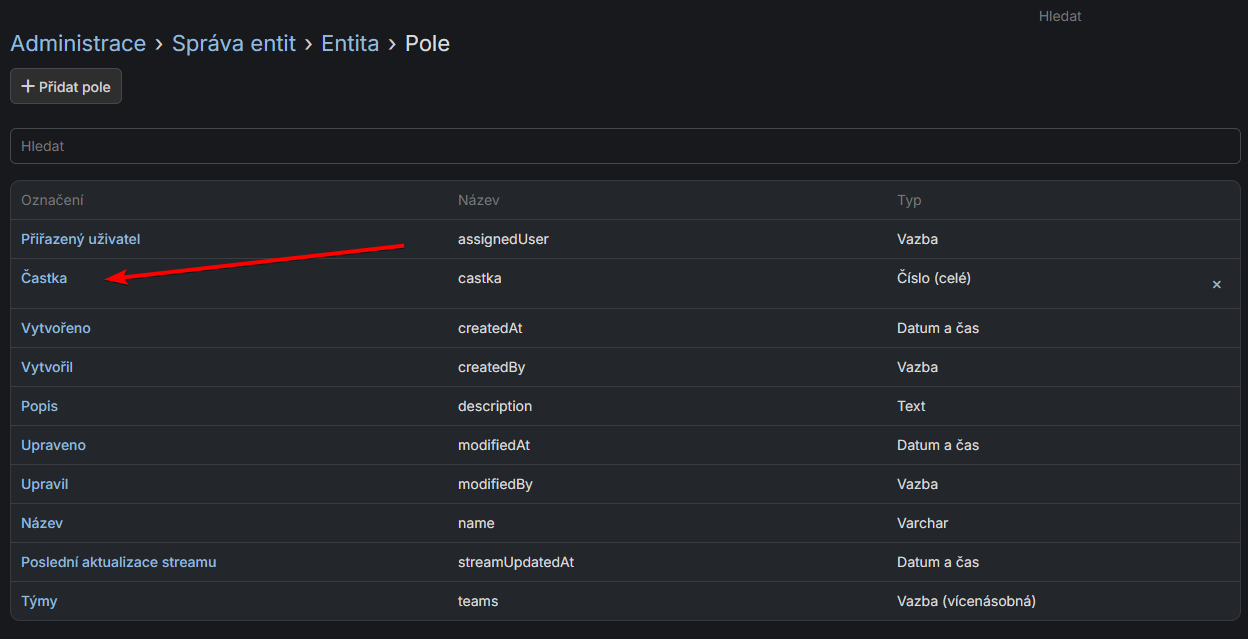Click the × icon on the castka row
1248x639 pixels.
pos(1216,284)
